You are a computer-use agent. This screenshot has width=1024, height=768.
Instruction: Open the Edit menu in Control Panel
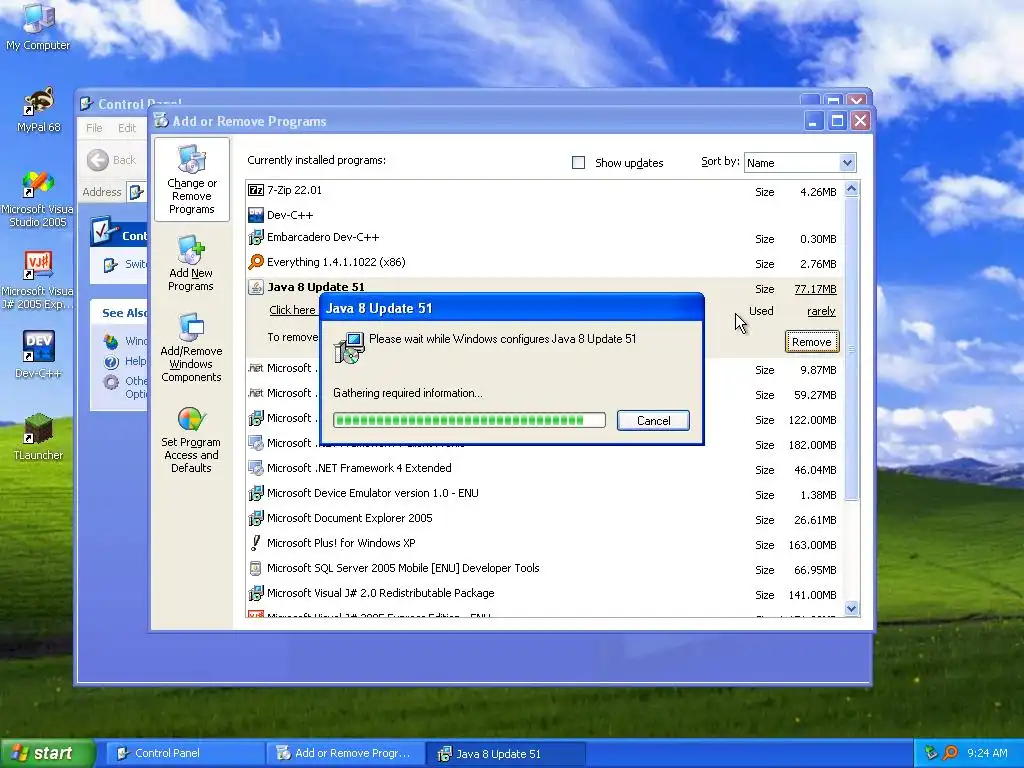pyautogui.click(x=127, y=128)
